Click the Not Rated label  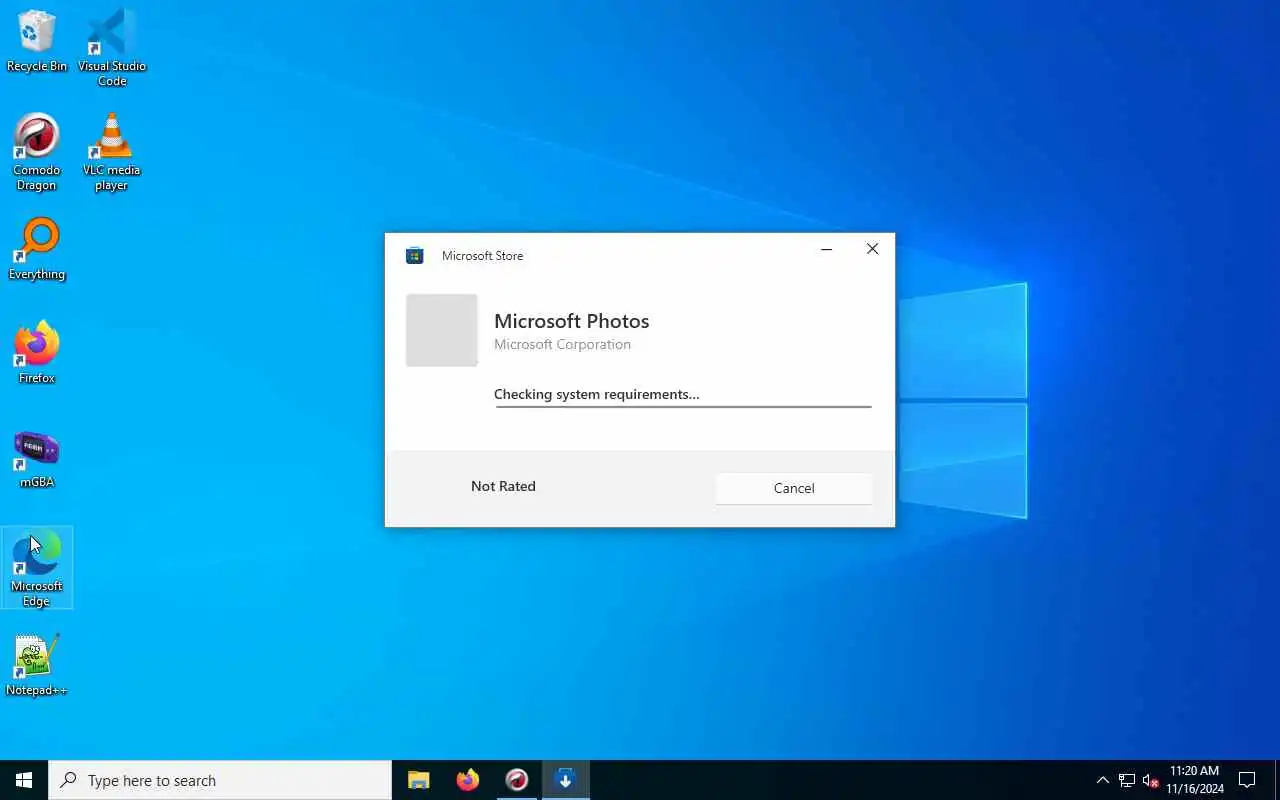click(x=503, y=486)
